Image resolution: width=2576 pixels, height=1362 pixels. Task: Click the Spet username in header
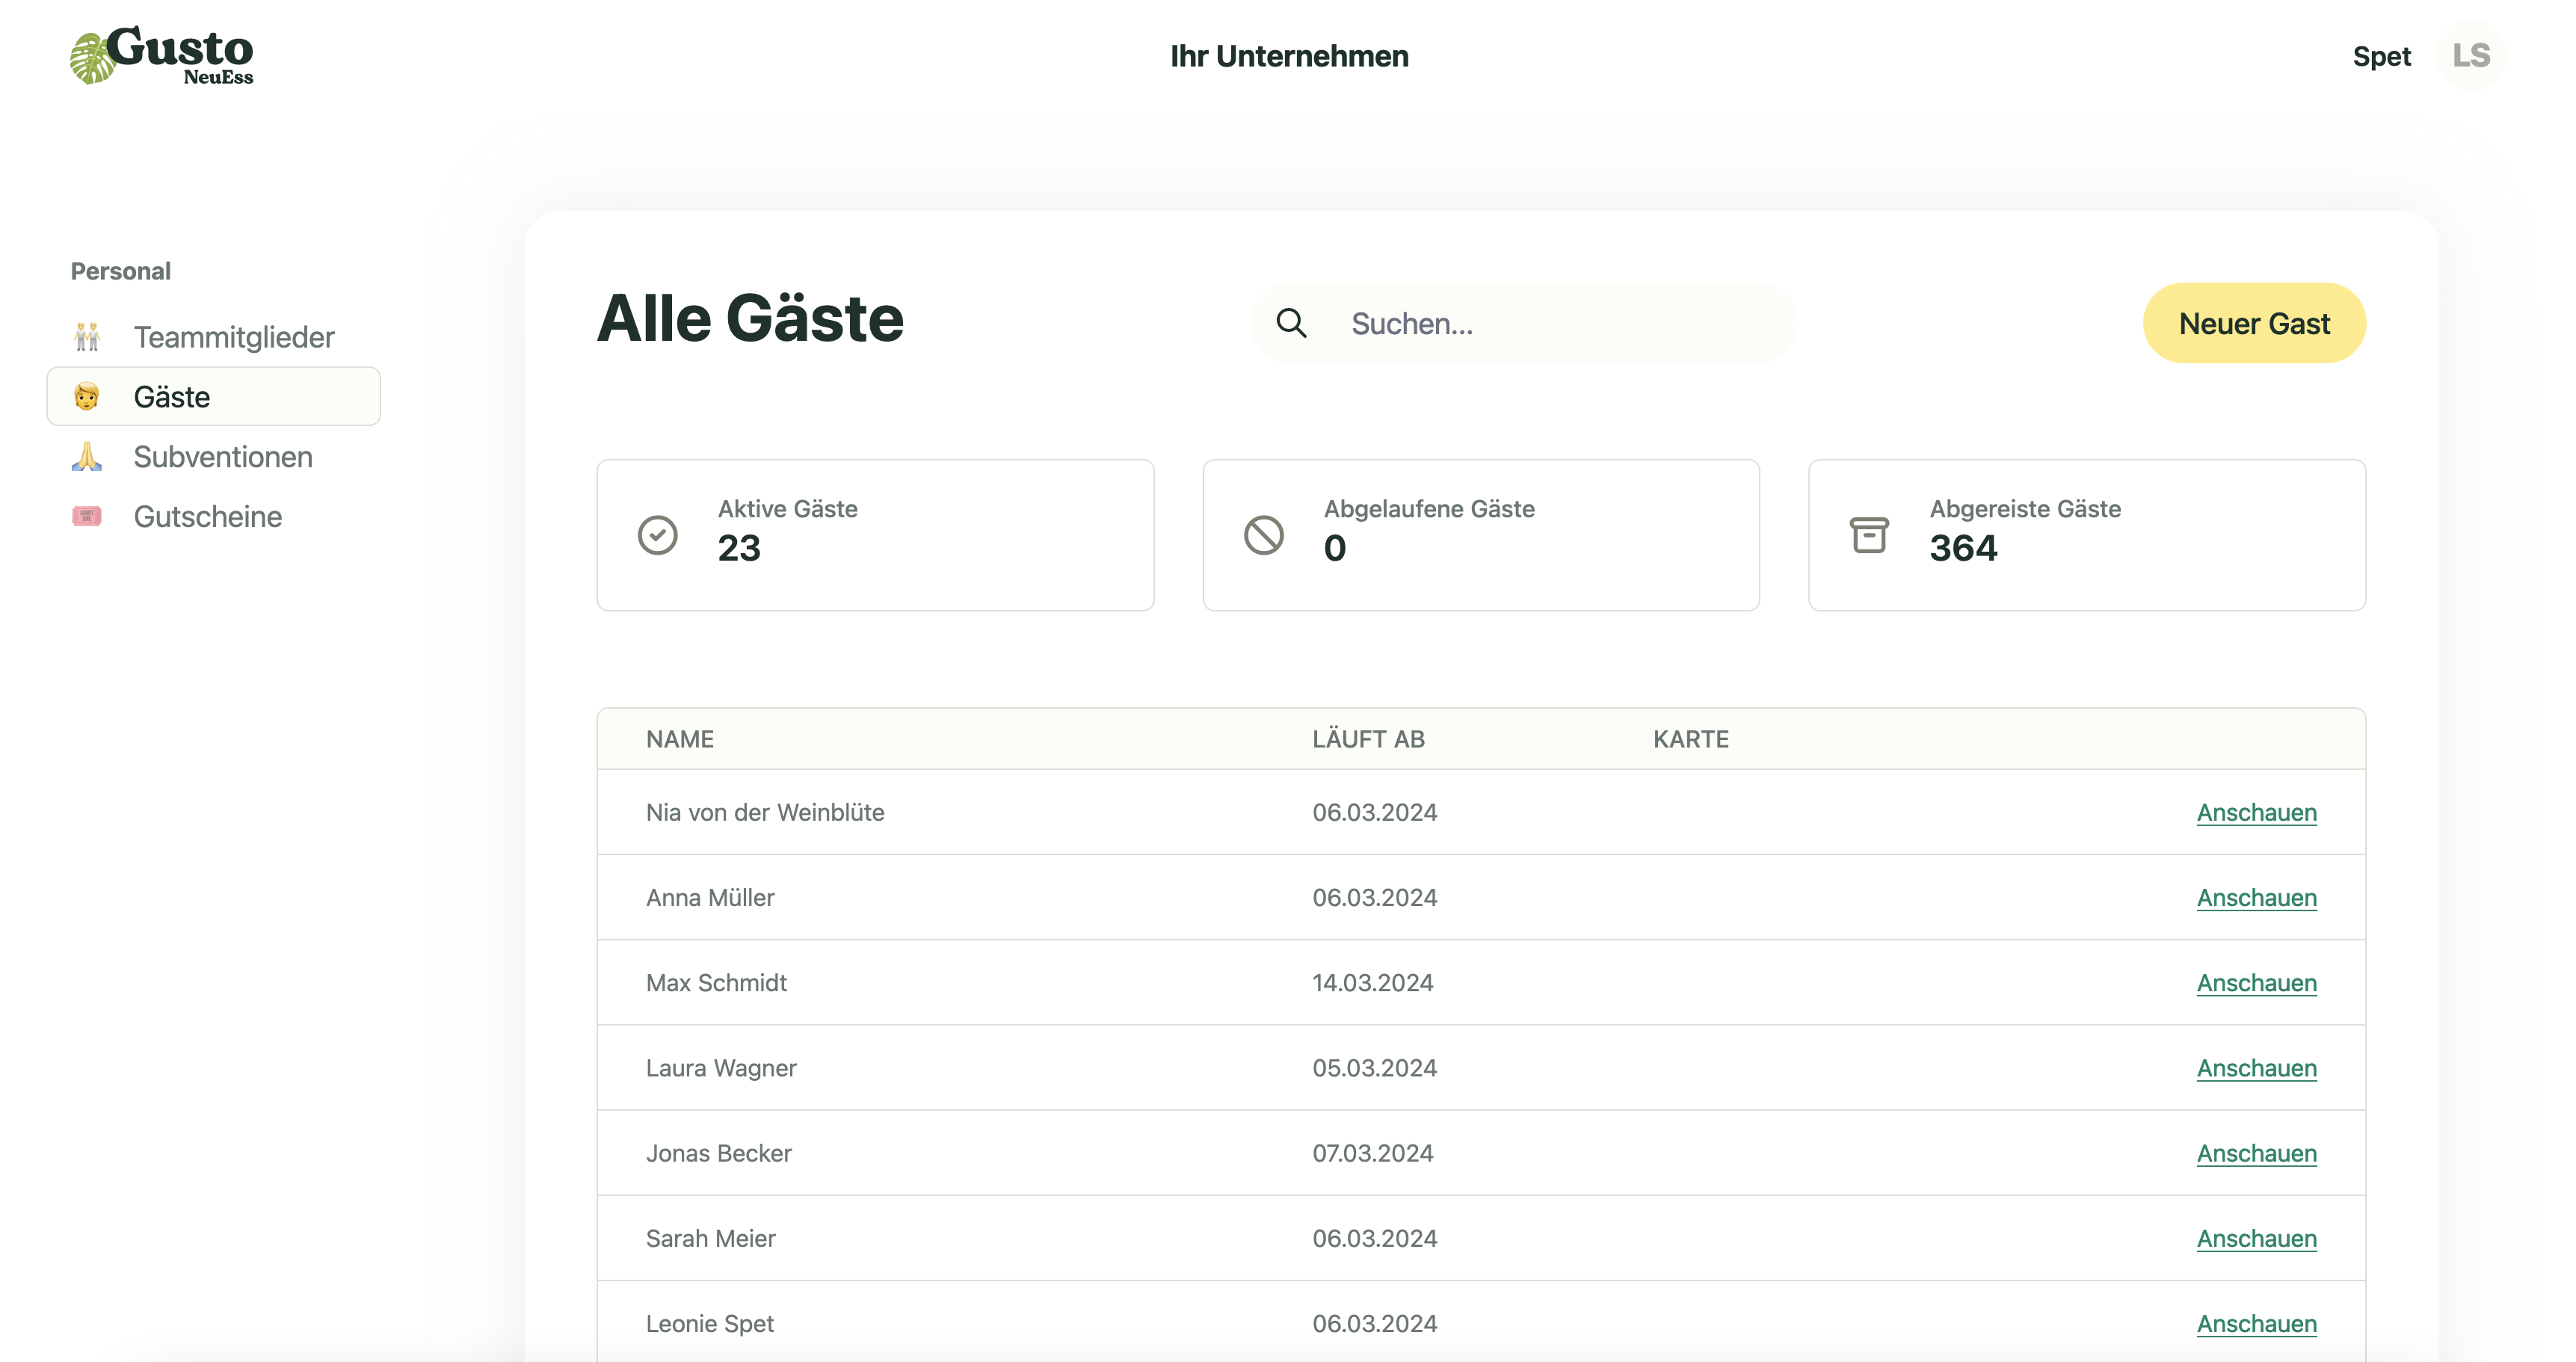[x=2381, y=56]
